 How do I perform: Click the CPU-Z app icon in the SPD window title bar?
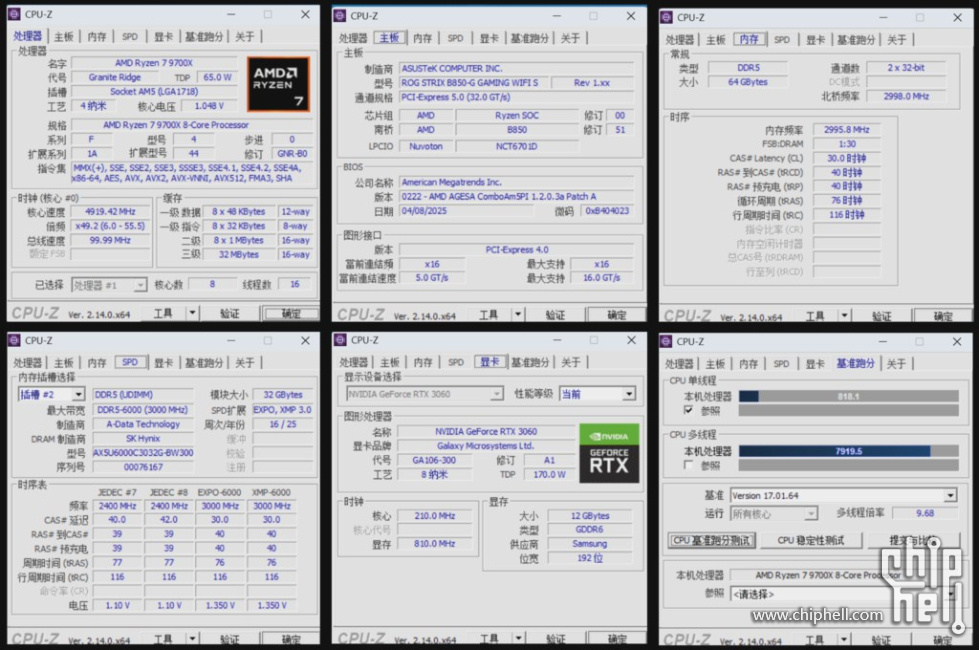tap(14, 340)
